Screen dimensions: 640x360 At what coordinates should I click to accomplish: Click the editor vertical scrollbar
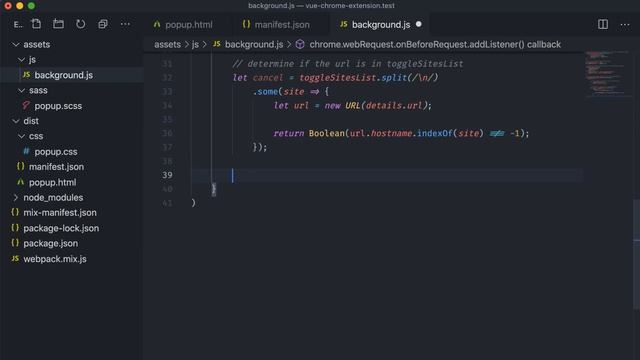(636, 253)
